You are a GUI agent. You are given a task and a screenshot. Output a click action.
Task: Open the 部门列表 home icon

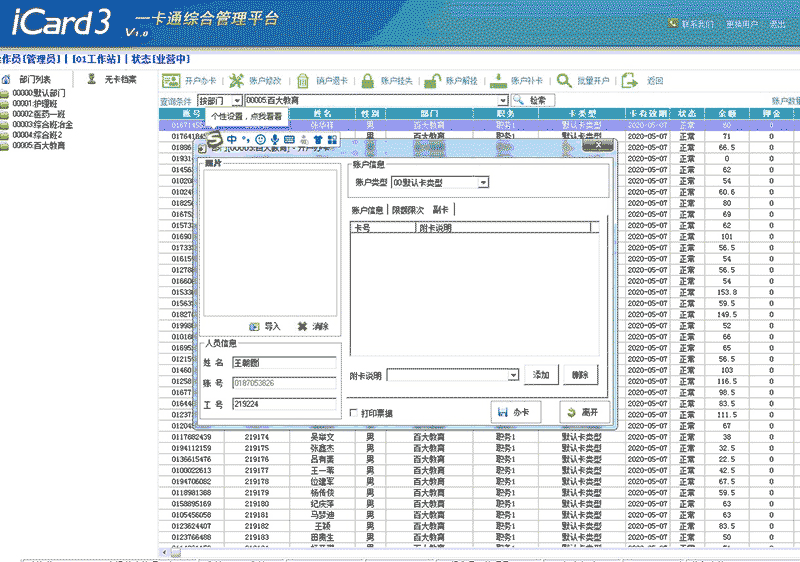[x=6, y=80]
